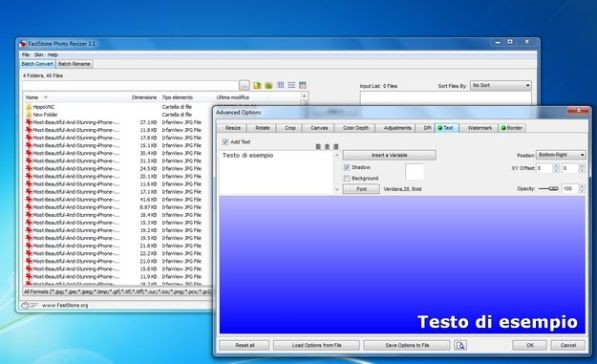Select the DPI tab
The image size is (597, 364).
coord(427,128)
